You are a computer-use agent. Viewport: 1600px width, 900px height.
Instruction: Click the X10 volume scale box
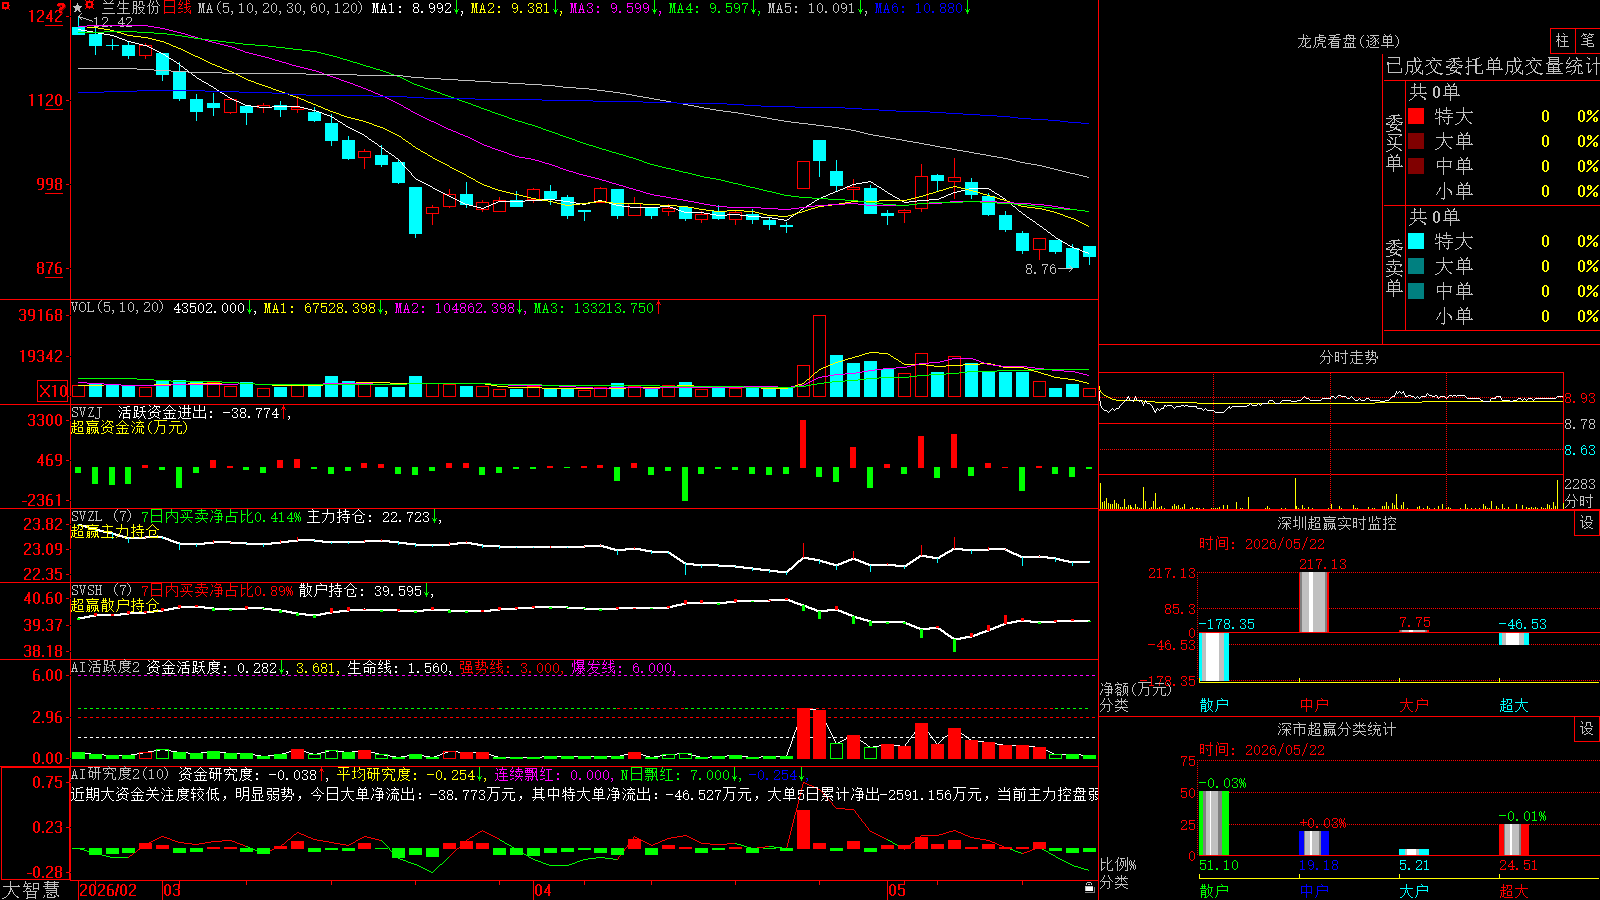coord(53,391)
